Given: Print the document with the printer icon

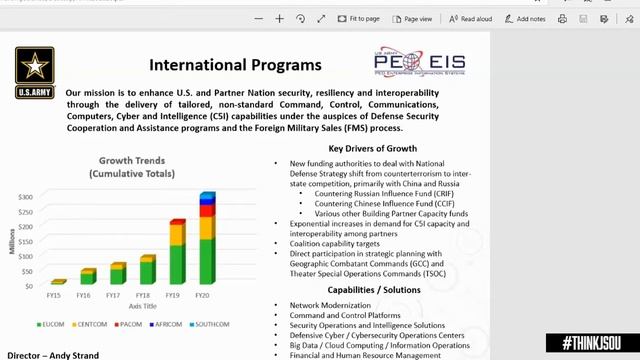Looking at the screenshot, I should pos(562,19).
